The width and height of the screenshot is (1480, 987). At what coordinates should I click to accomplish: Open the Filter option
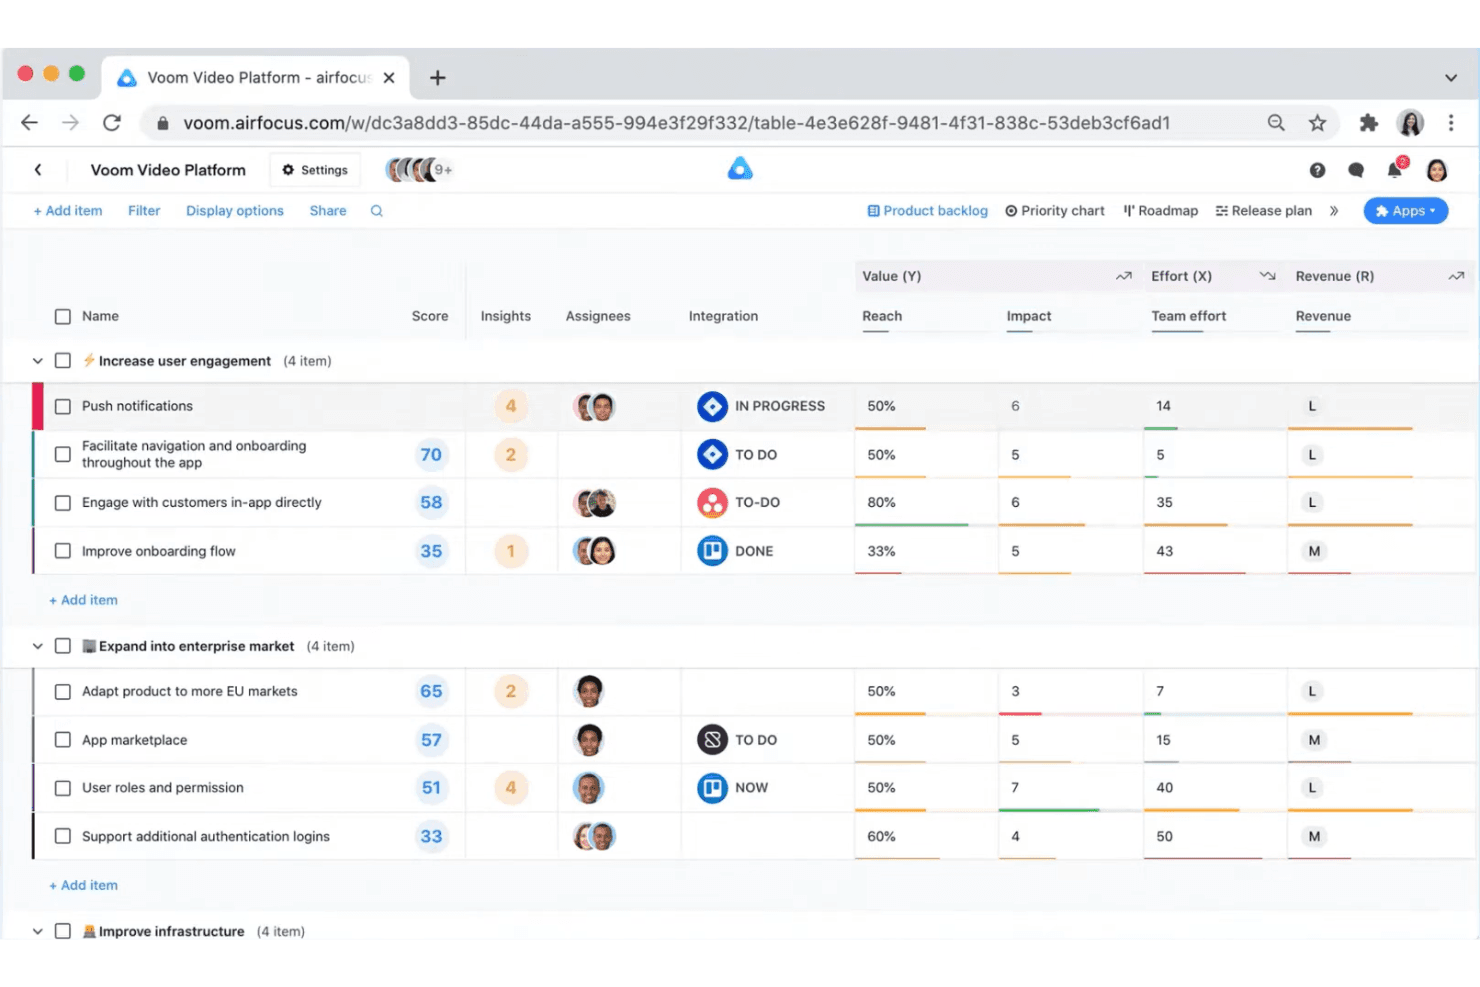pyautogui.click(x=144, y=211)
